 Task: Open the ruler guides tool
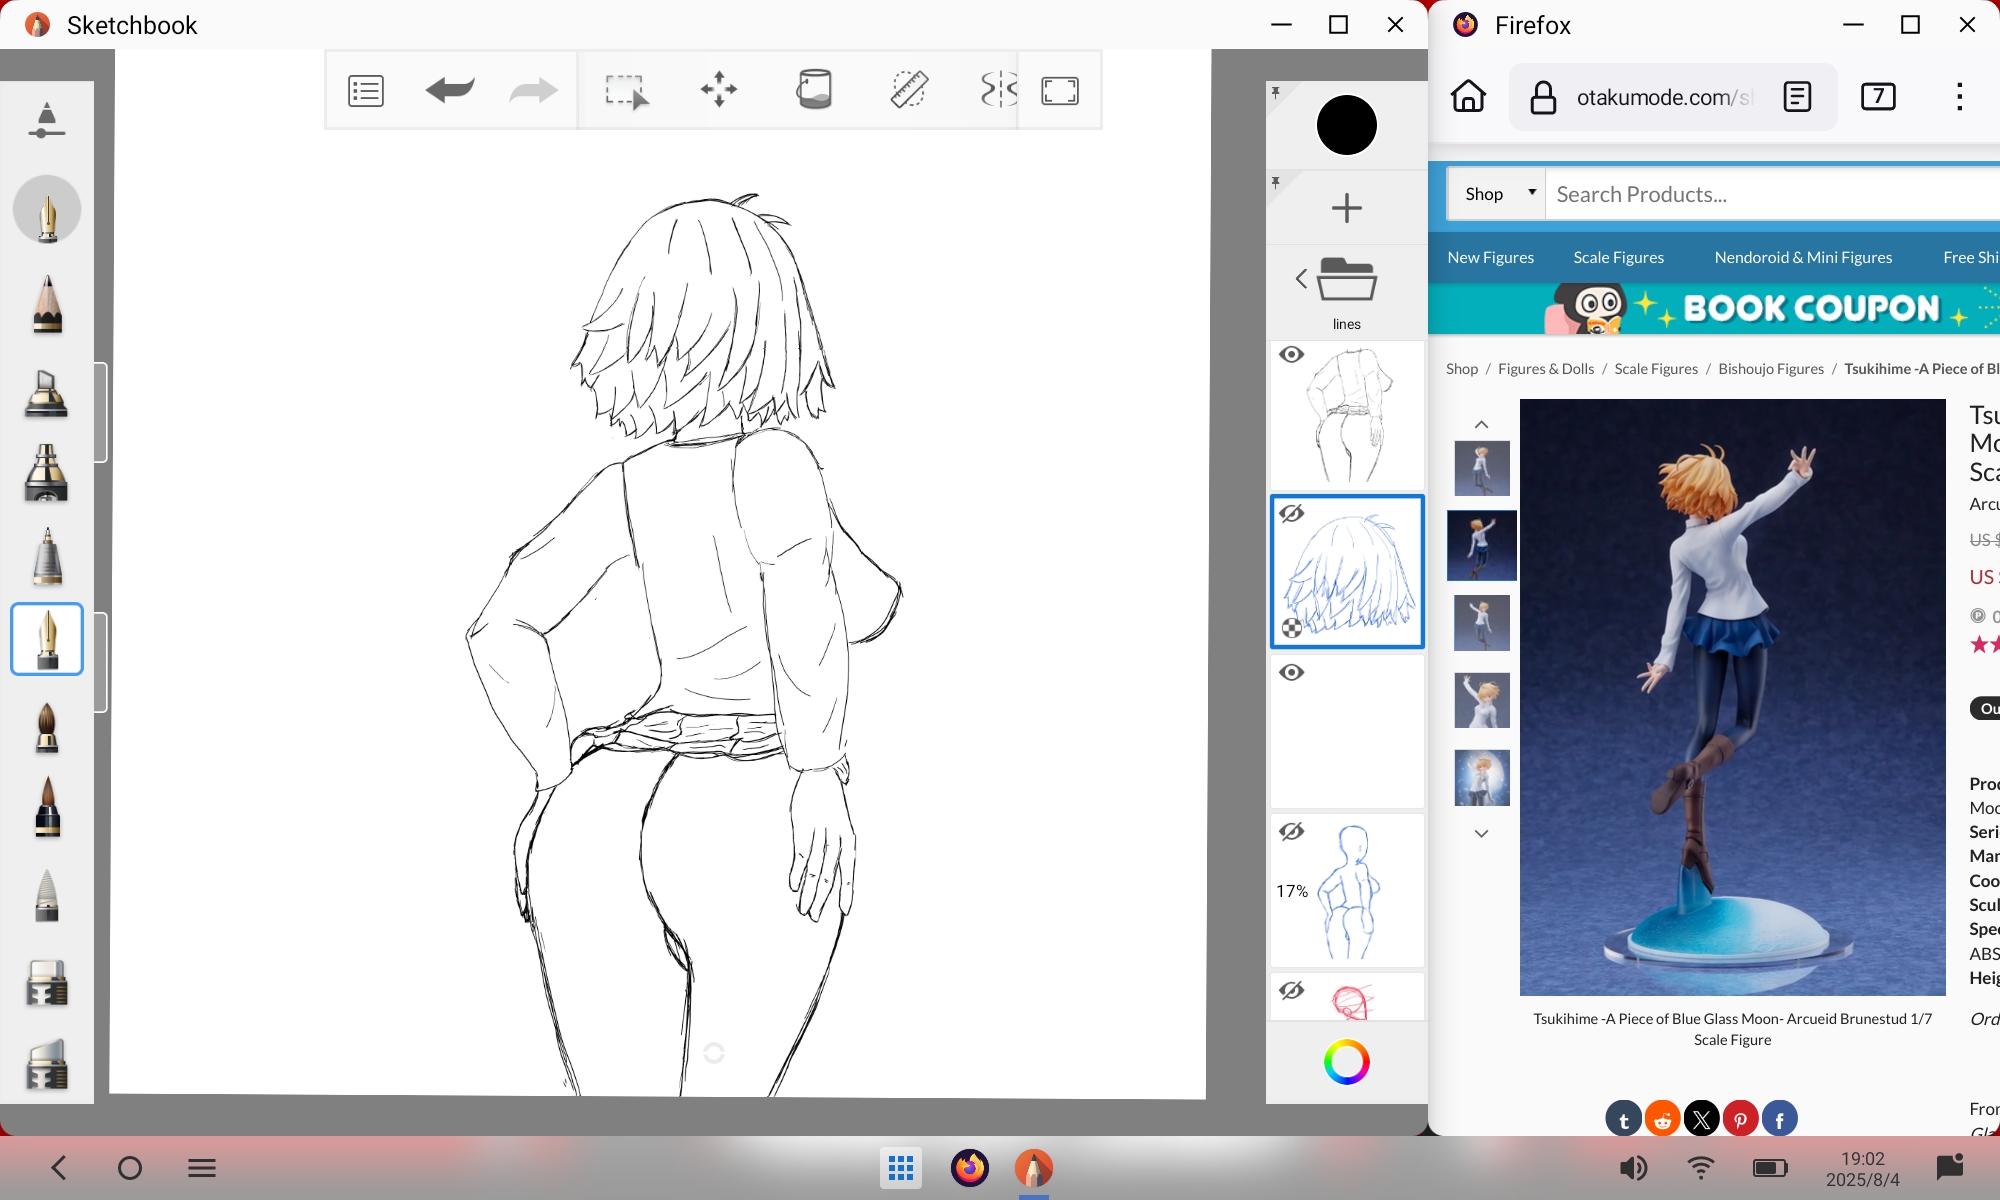[x=909, y=90]
